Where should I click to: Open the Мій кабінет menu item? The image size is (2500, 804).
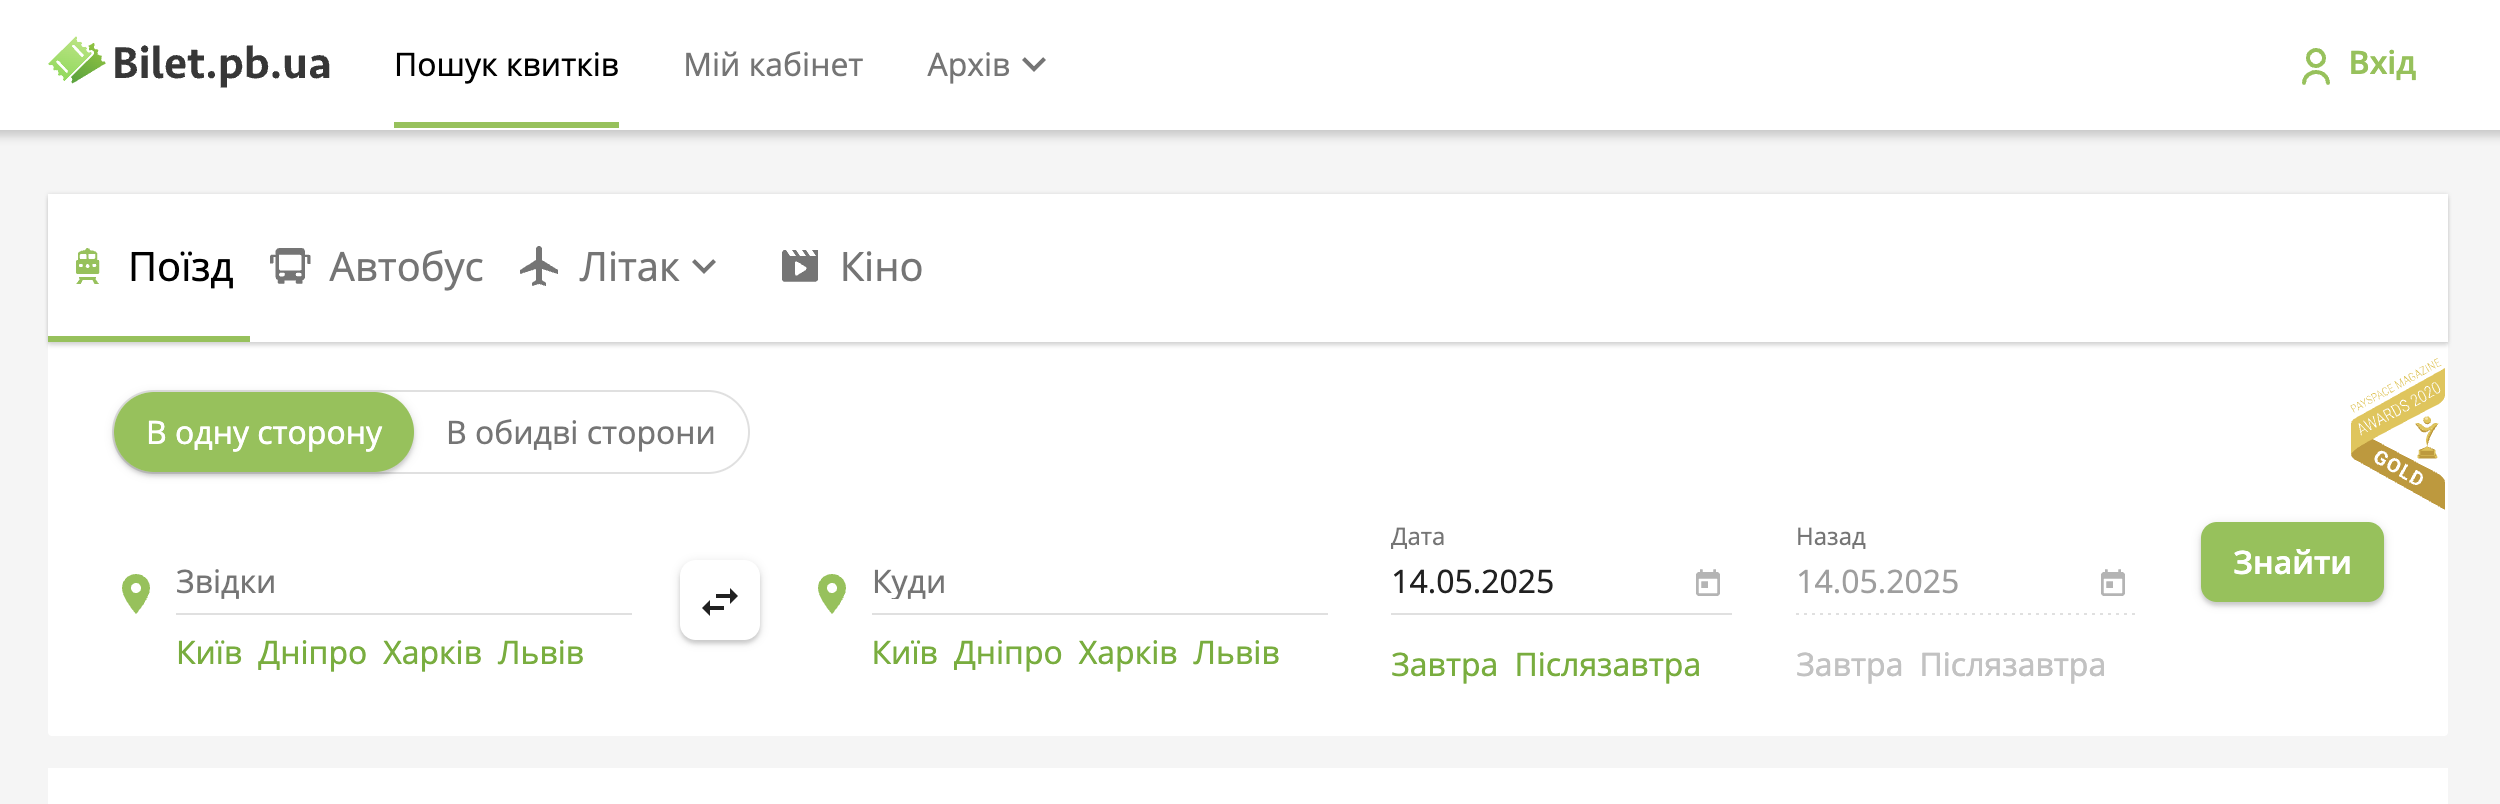click(x=773, y=65)
